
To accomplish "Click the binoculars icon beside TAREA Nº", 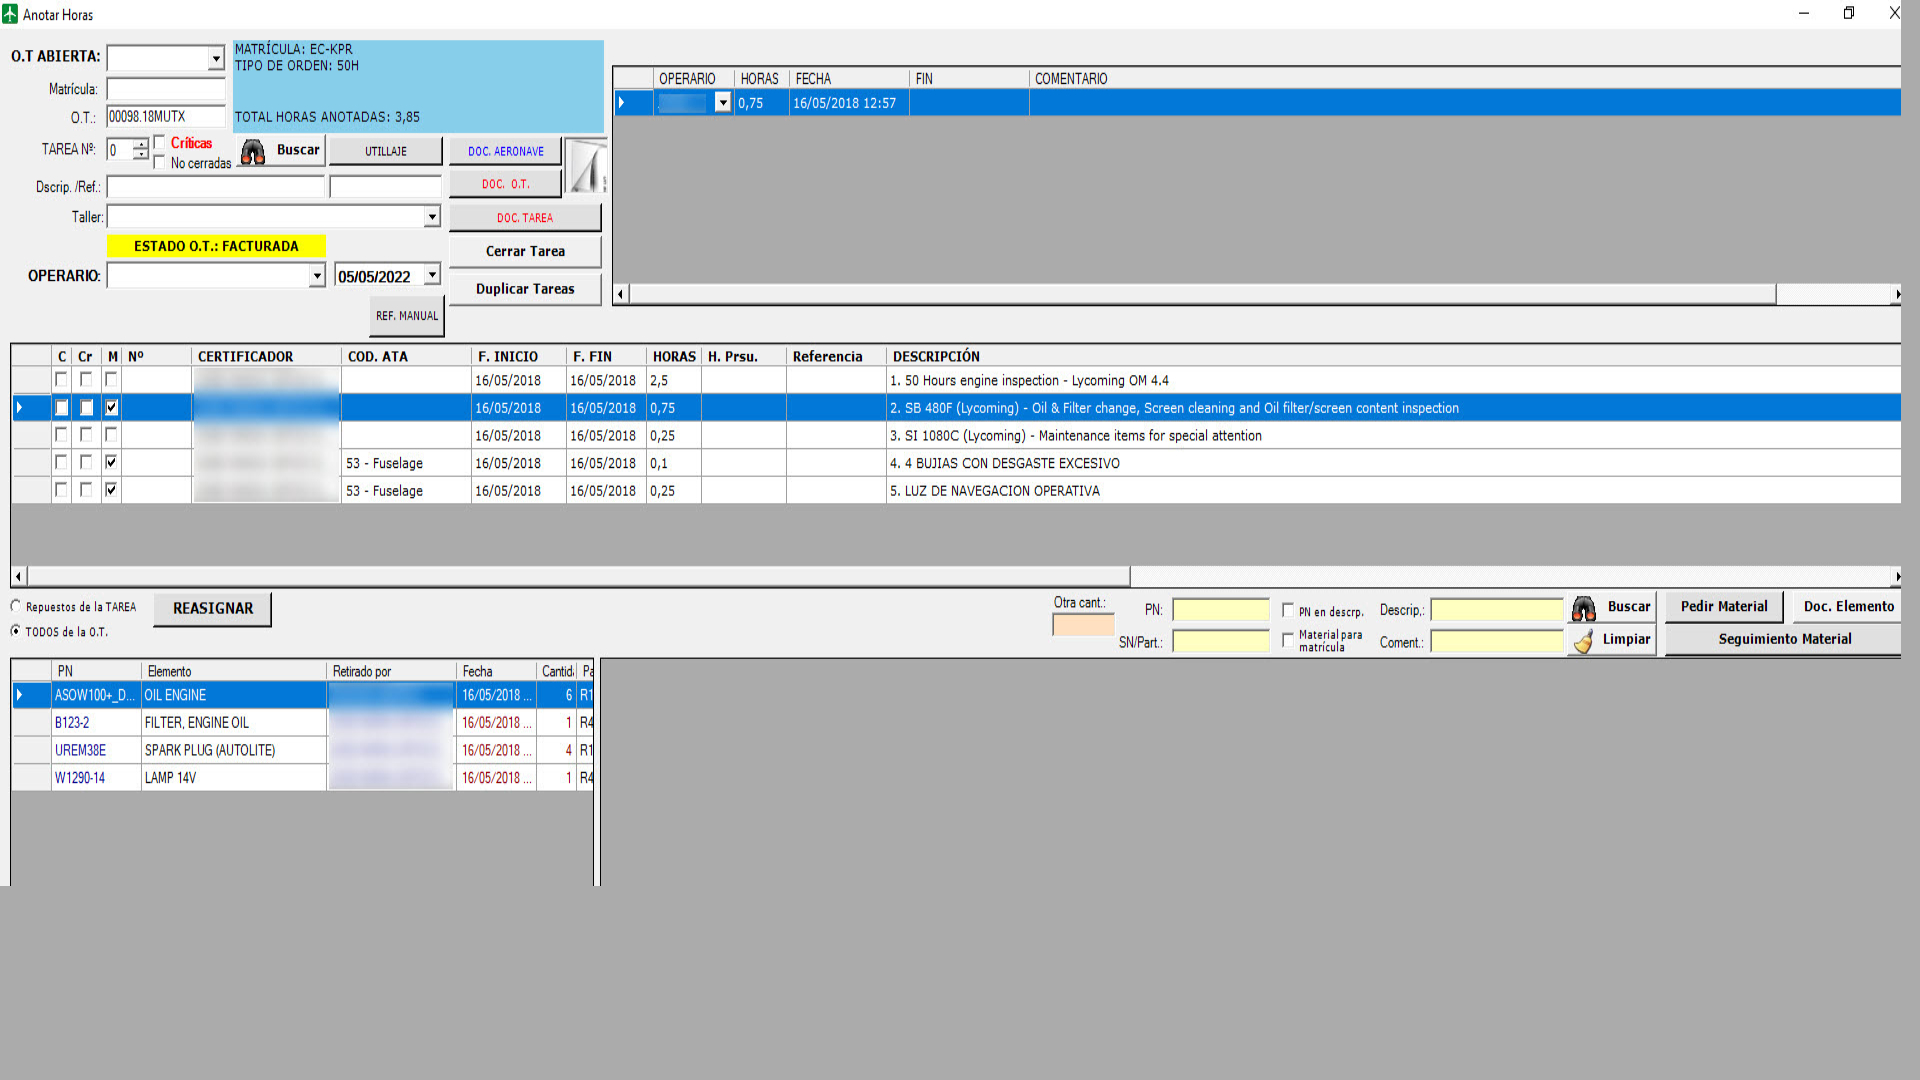I will [253, 151].
